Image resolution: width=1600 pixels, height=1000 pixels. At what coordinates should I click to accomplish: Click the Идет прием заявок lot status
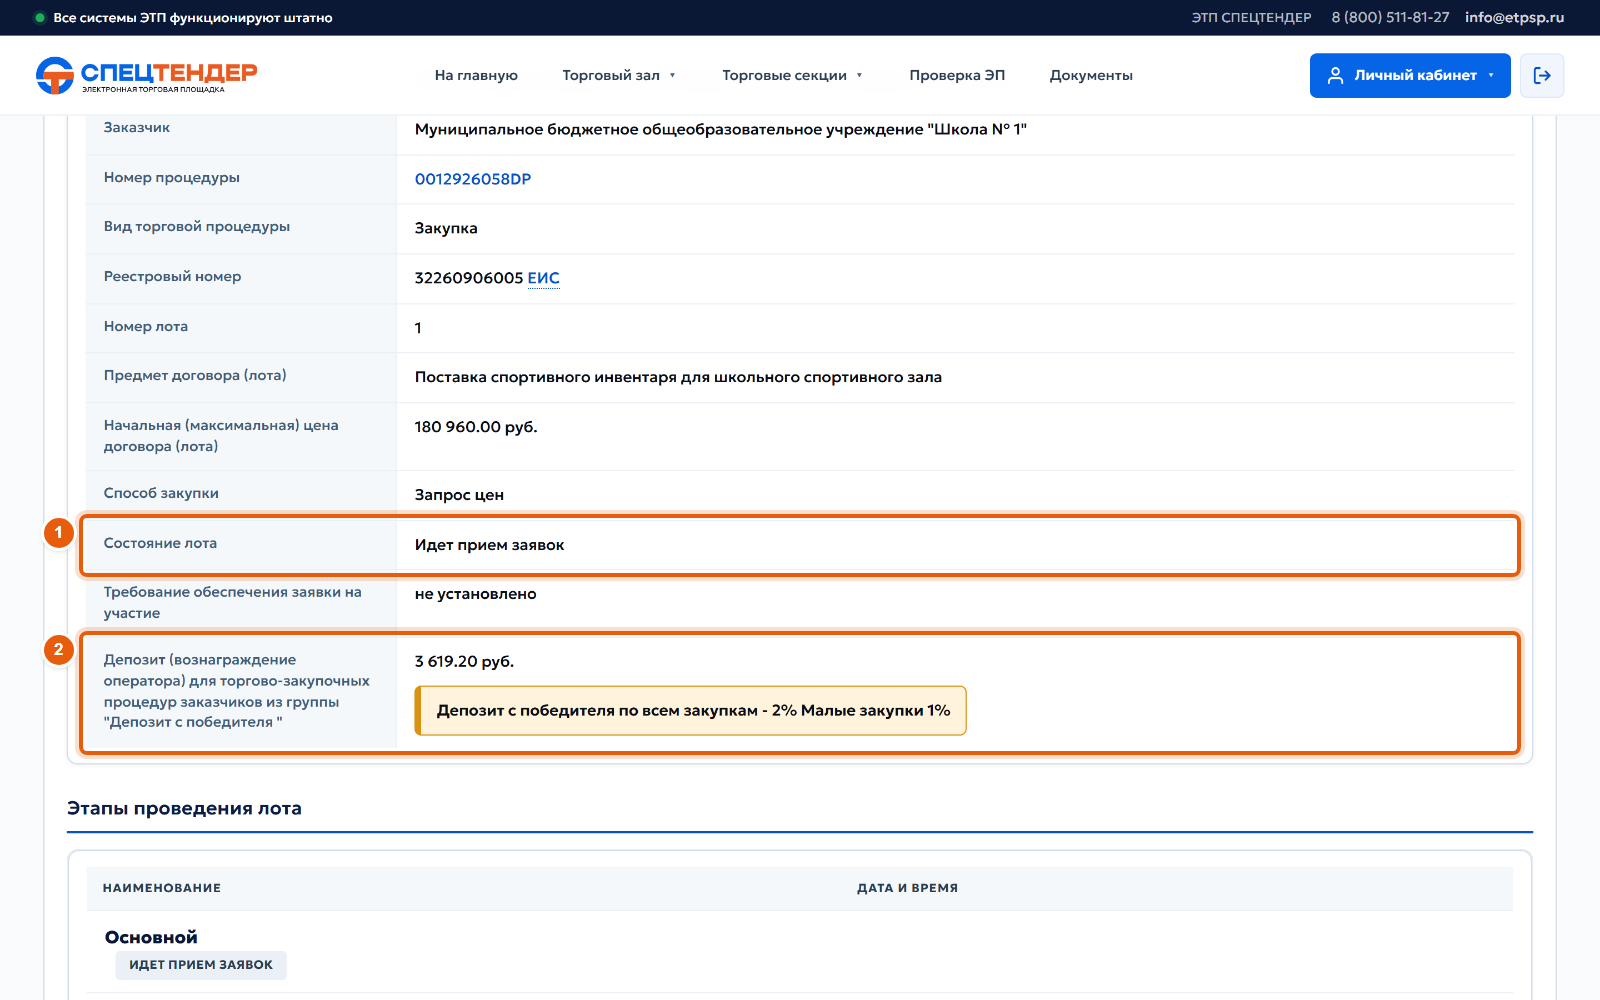coord(489,545)
